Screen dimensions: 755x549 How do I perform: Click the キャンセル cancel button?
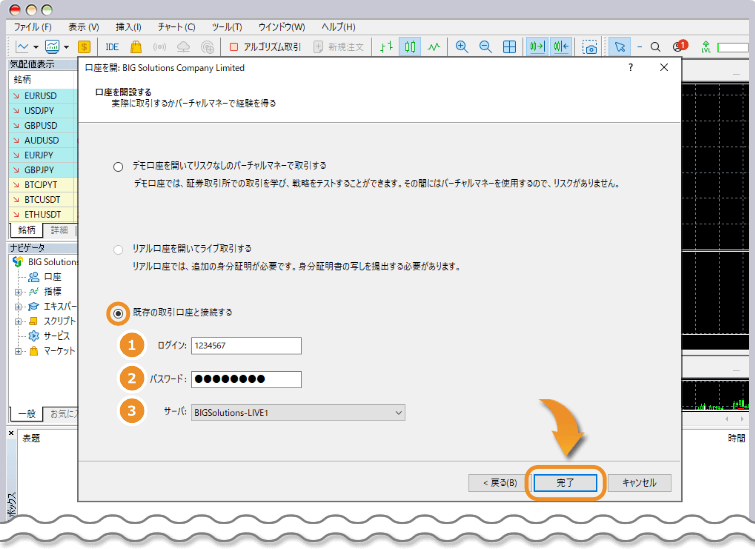tap(639, 483)
